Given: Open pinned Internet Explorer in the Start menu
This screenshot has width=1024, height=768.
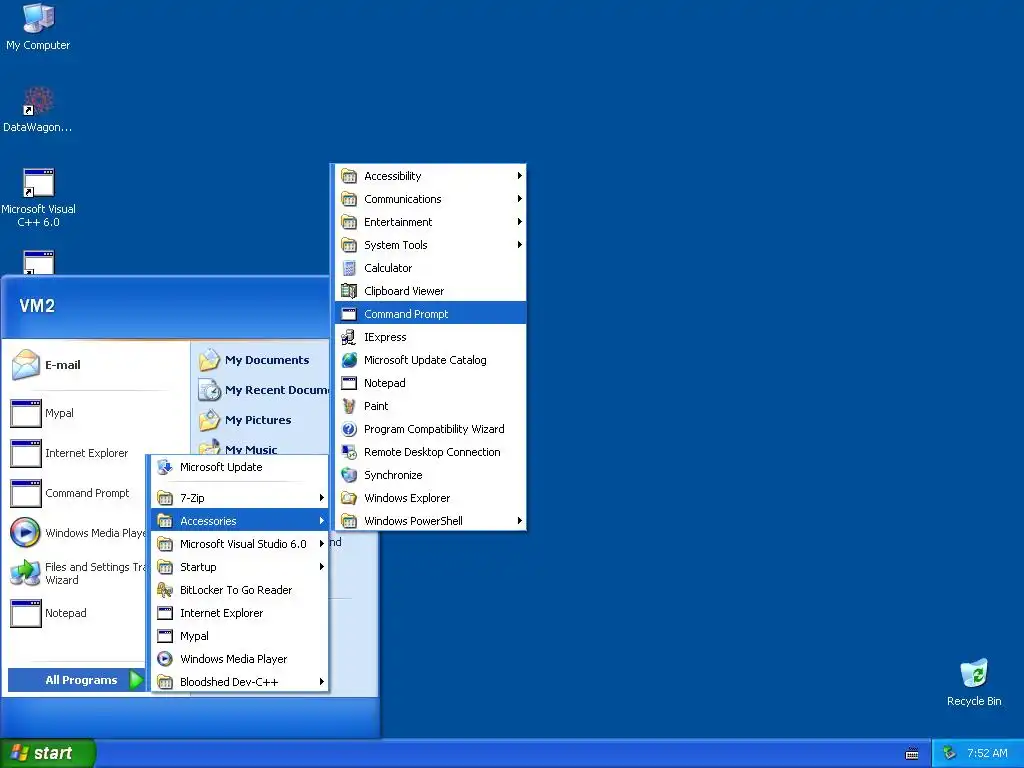Looking at the screenshot, I should 77,453.
